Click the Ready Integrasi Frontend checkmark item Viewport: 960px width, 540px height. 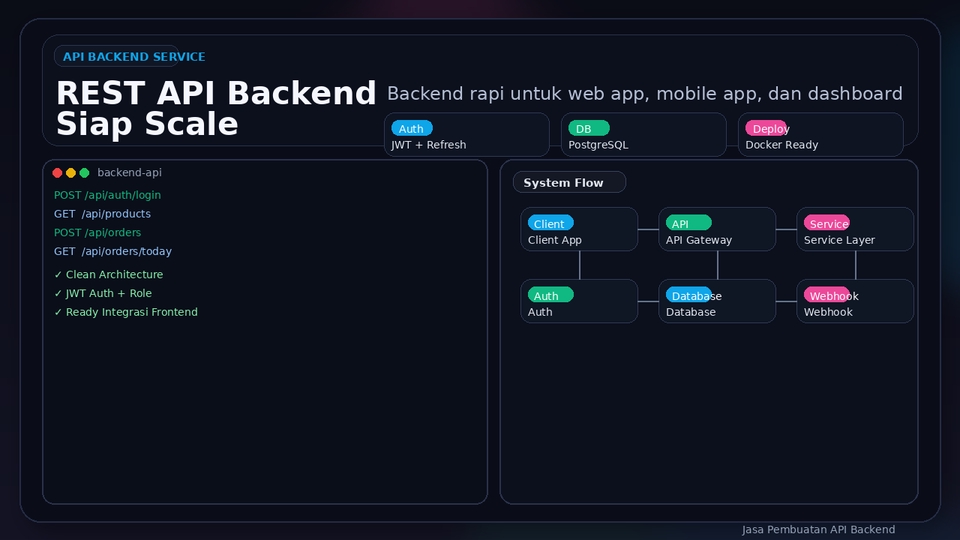click(x=126, y=313)
